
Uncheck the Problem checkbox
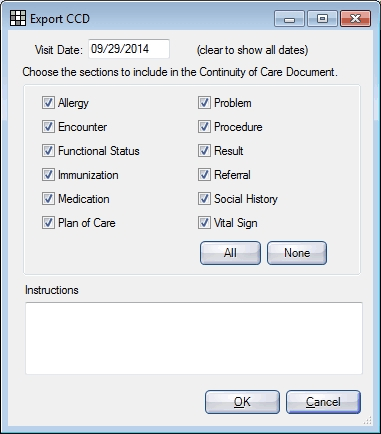click(x=204, y=103)
